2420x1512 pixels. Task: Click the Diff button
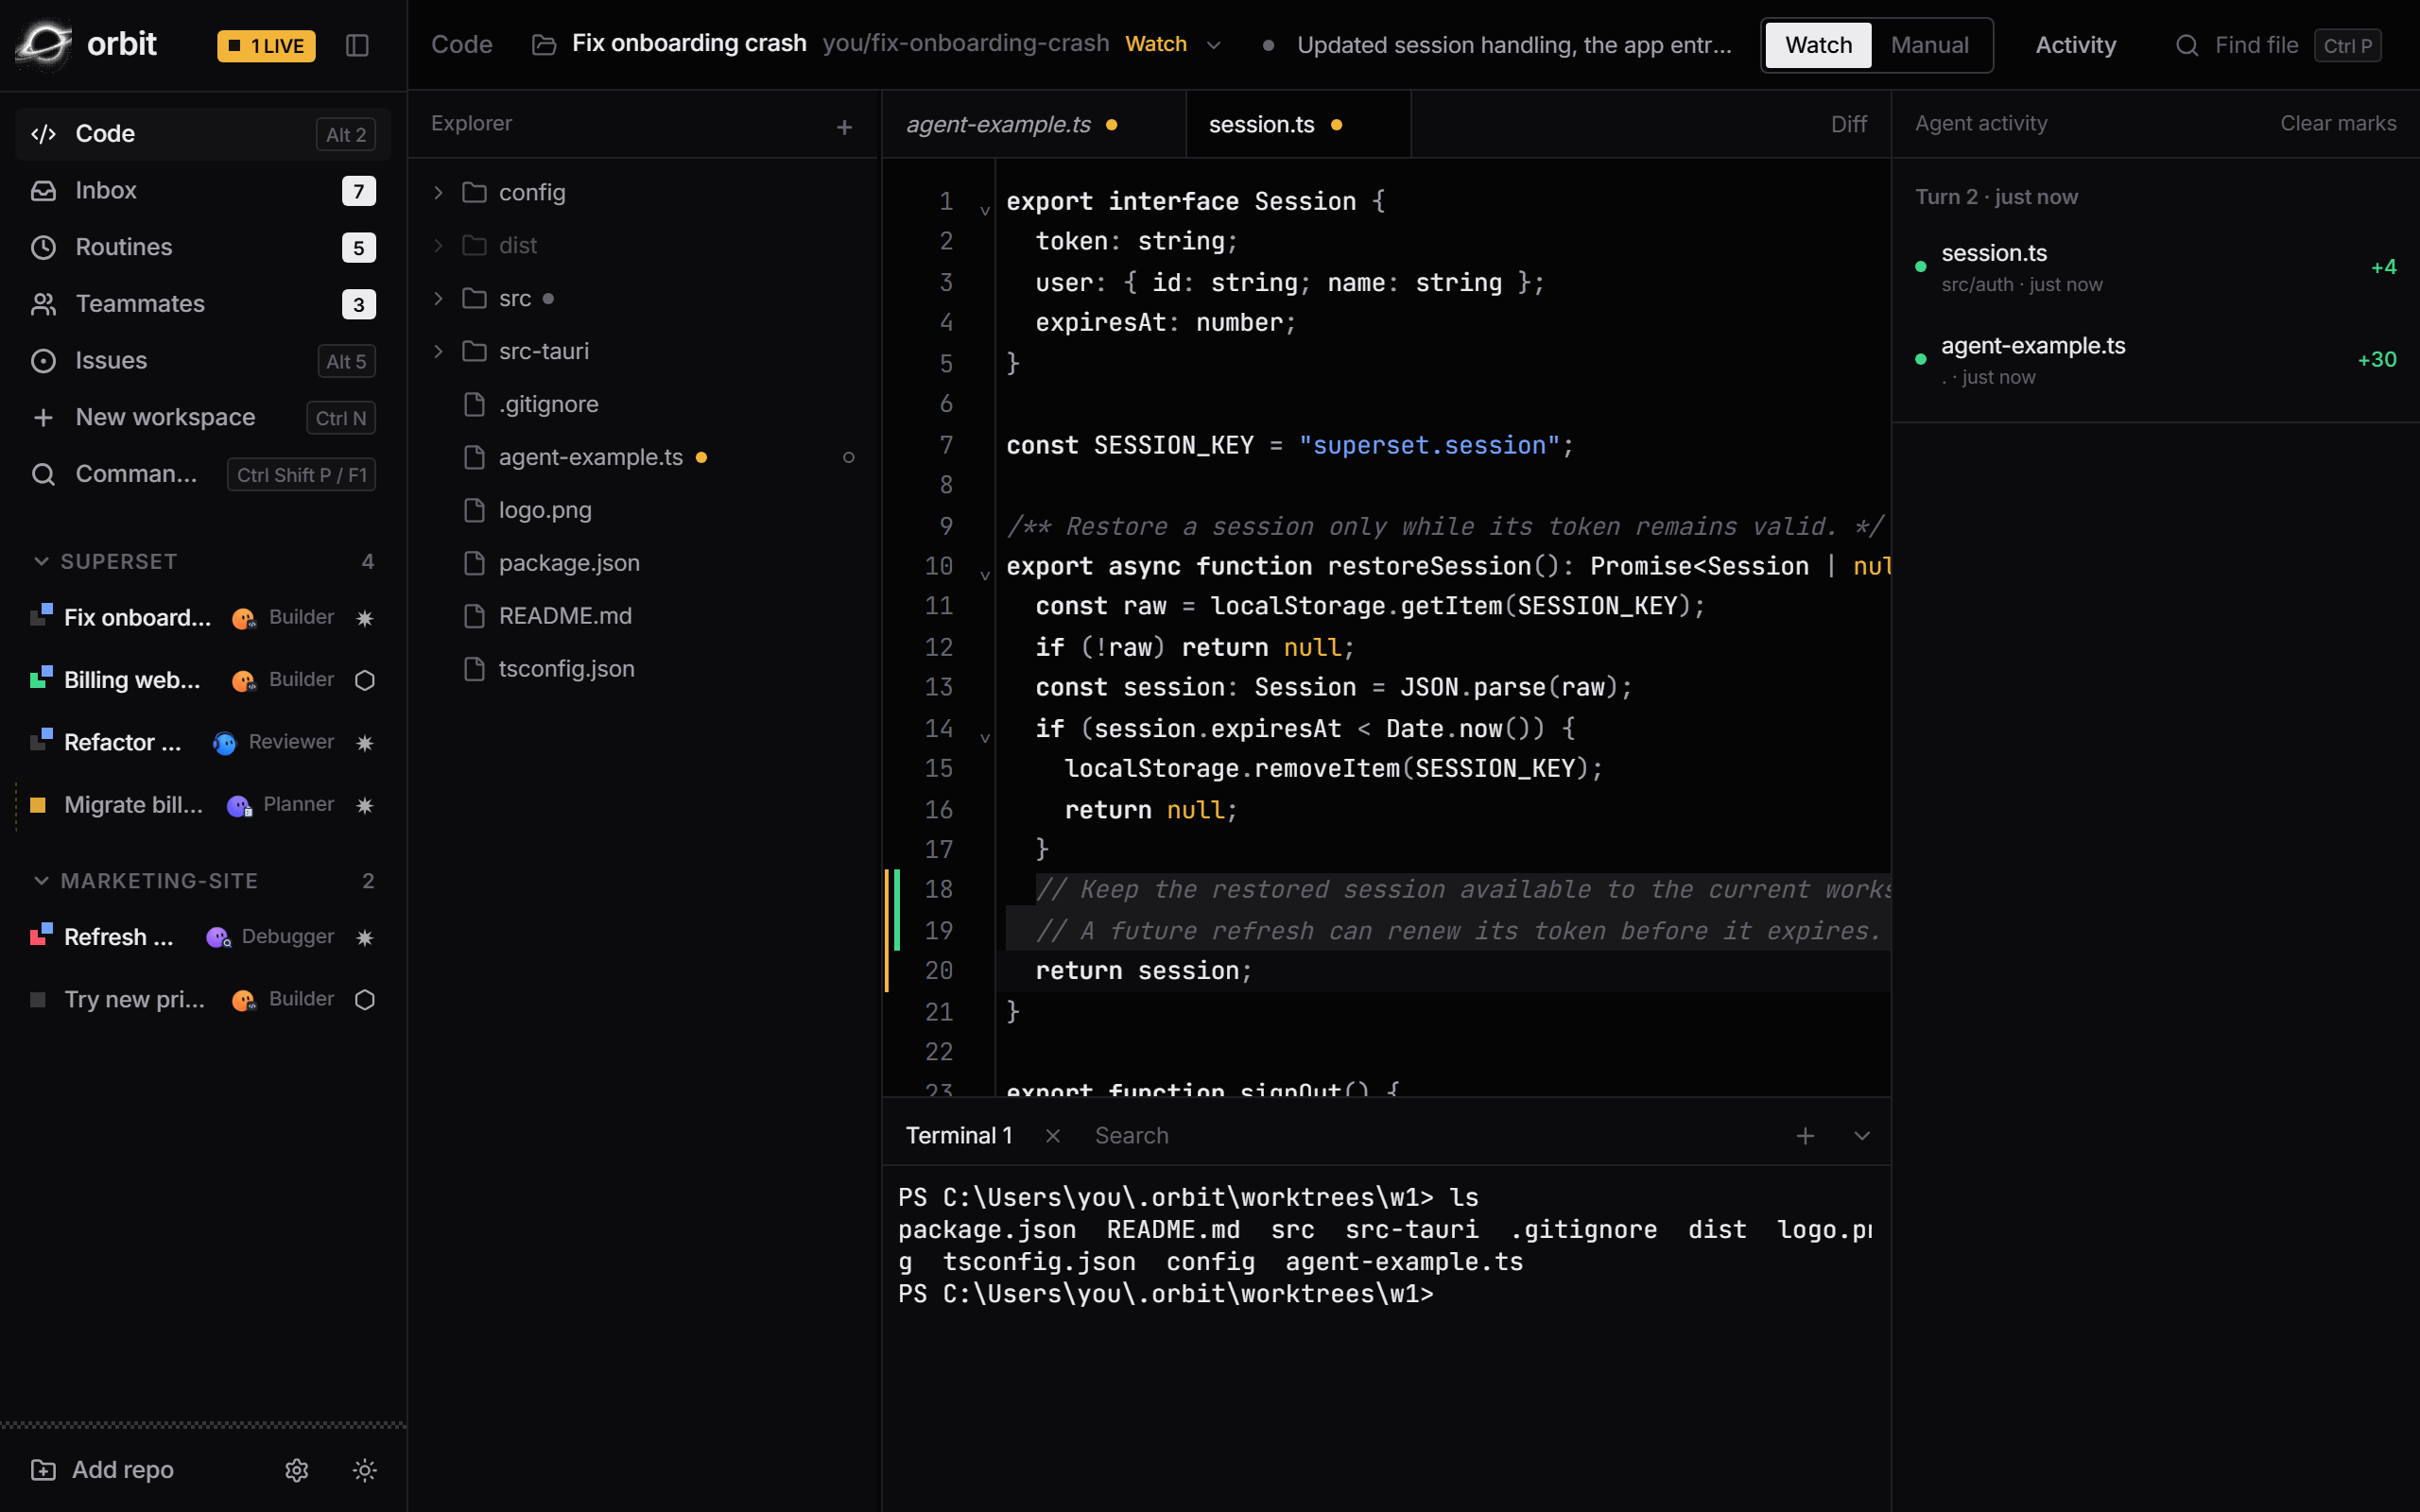(1848, 125)
